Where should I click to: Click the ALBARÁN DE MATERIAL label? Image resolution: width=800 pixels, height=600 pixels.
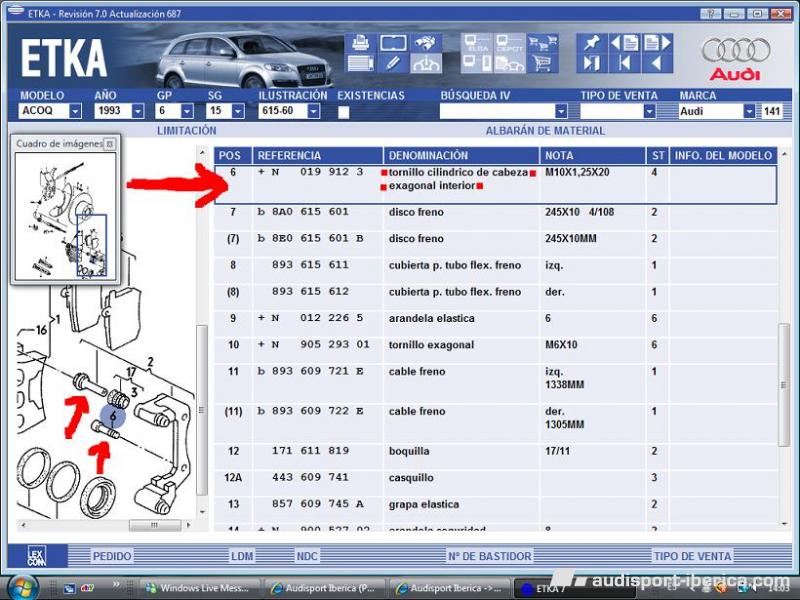(545, 131)
